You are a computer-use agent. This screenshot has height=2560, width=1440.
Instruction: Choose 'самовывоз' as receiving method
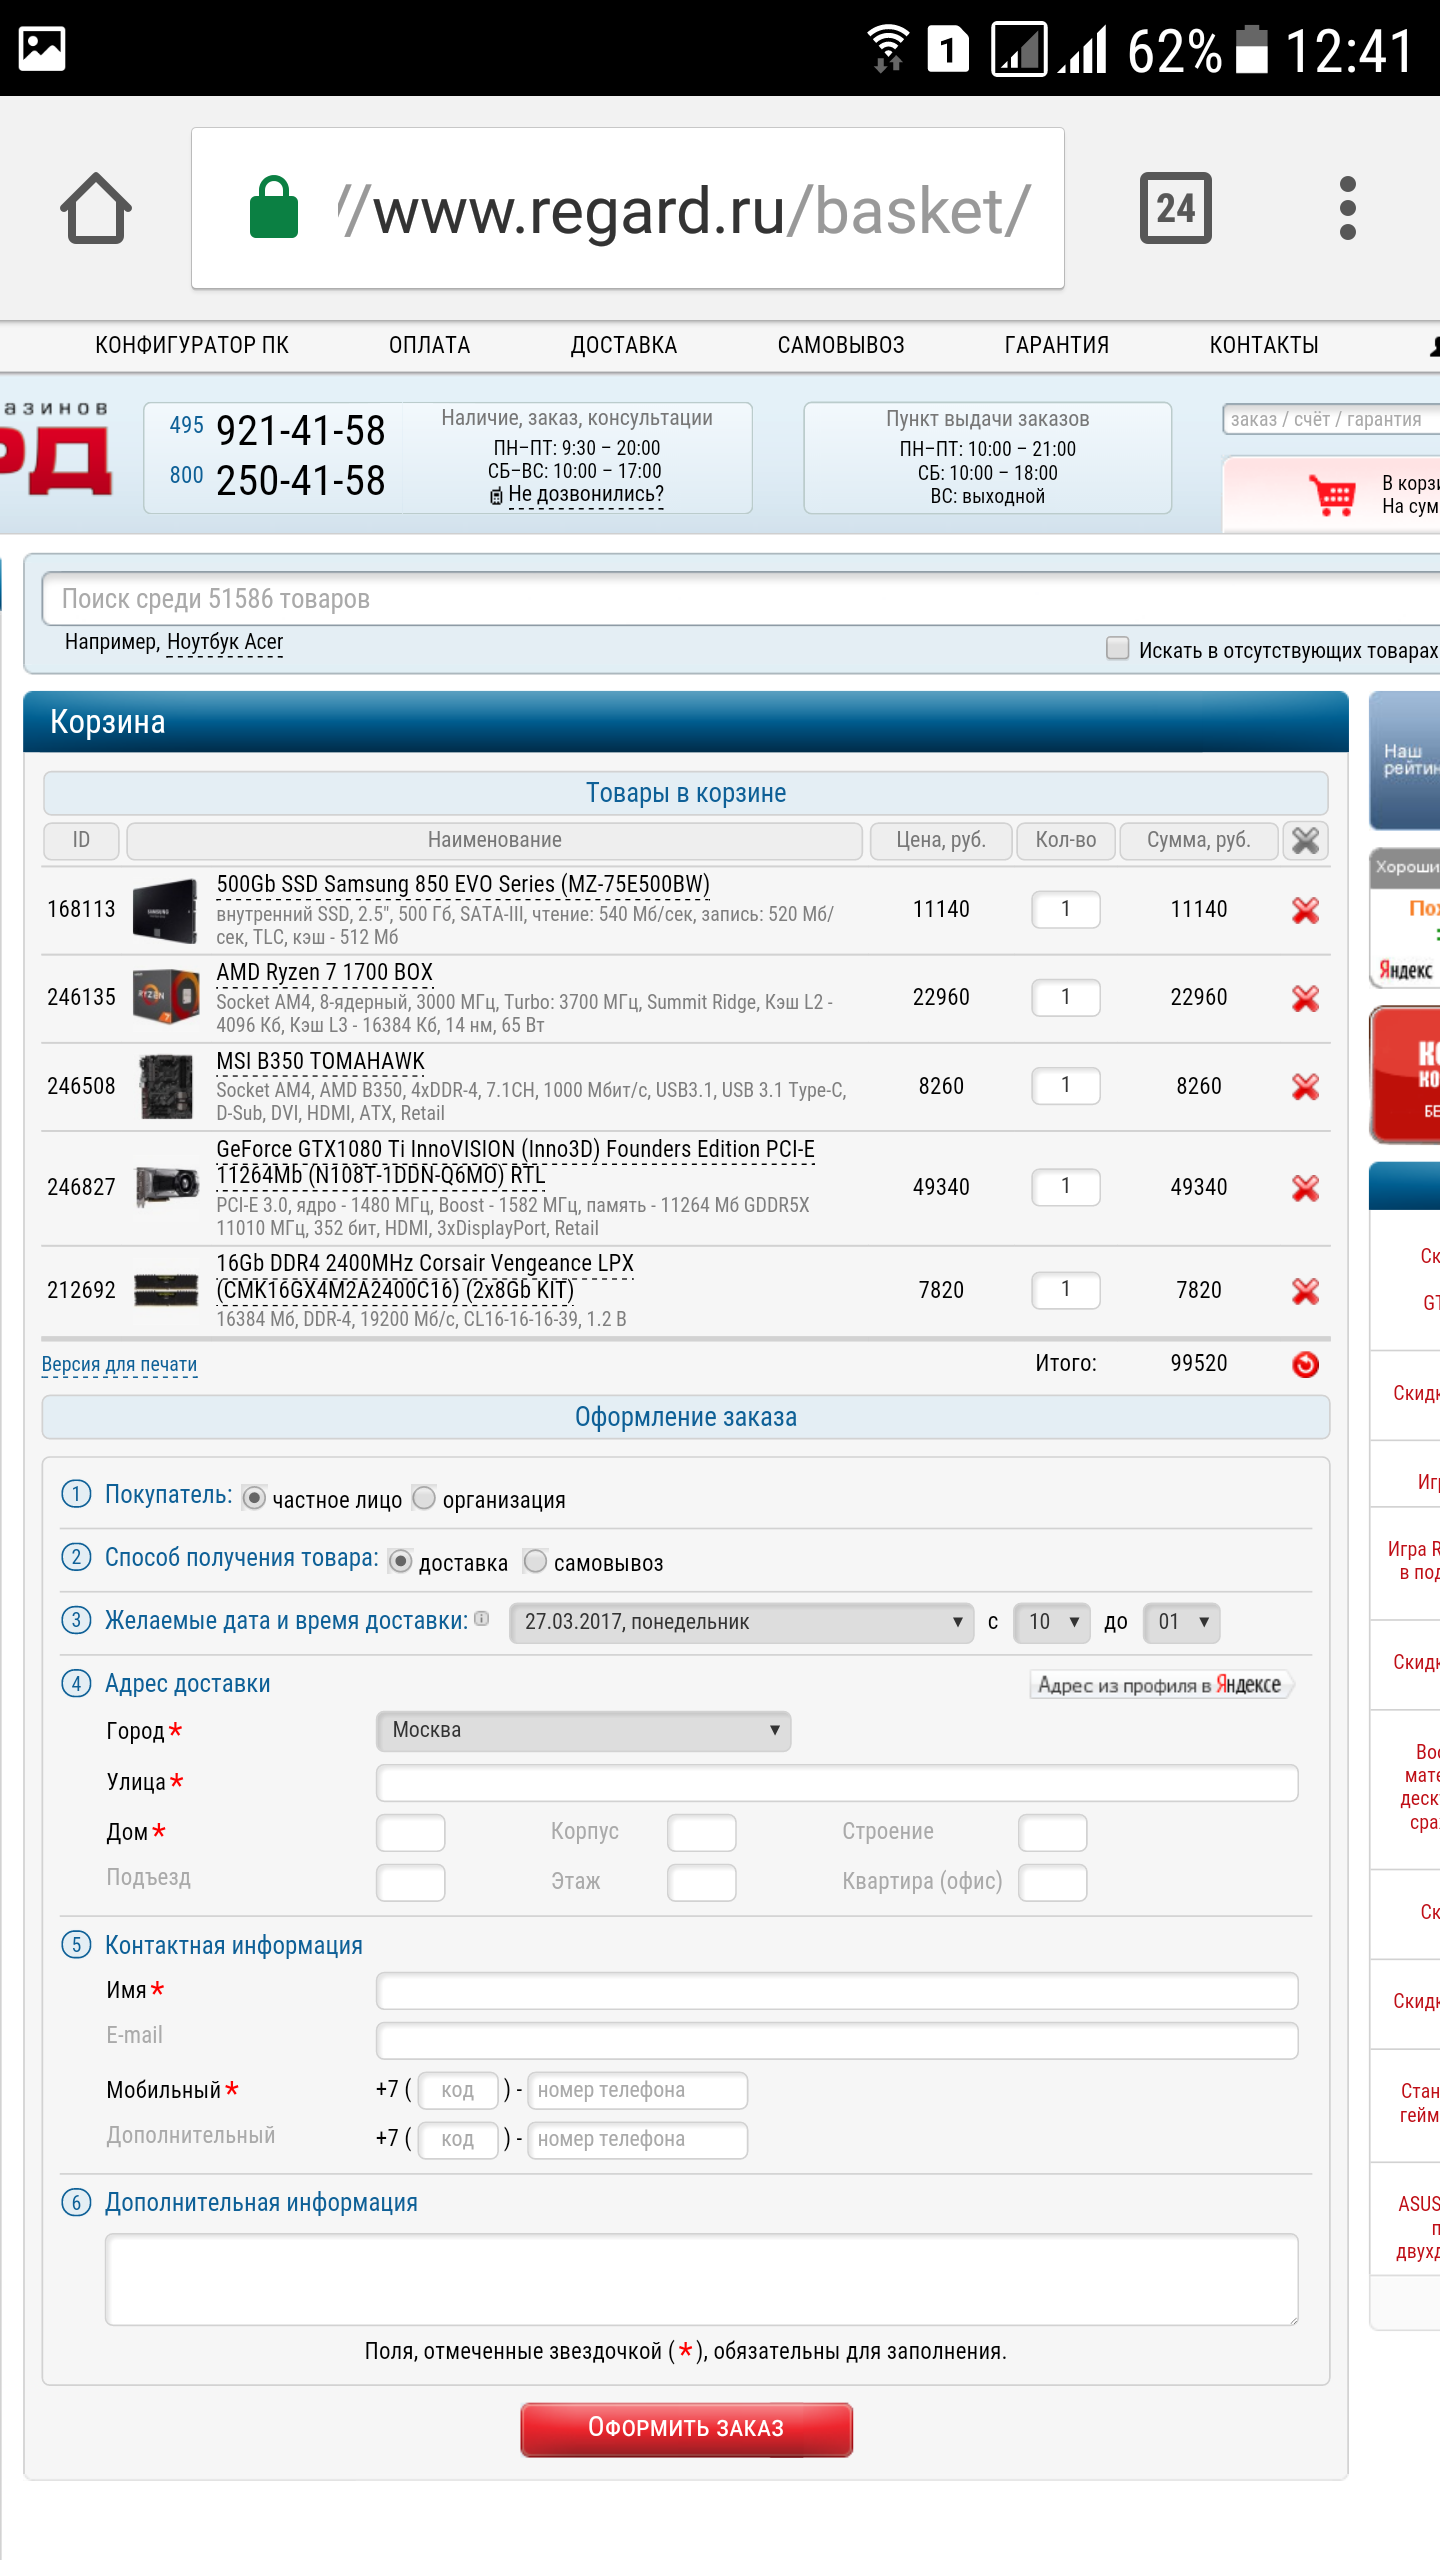click(x=536, y=1561)
